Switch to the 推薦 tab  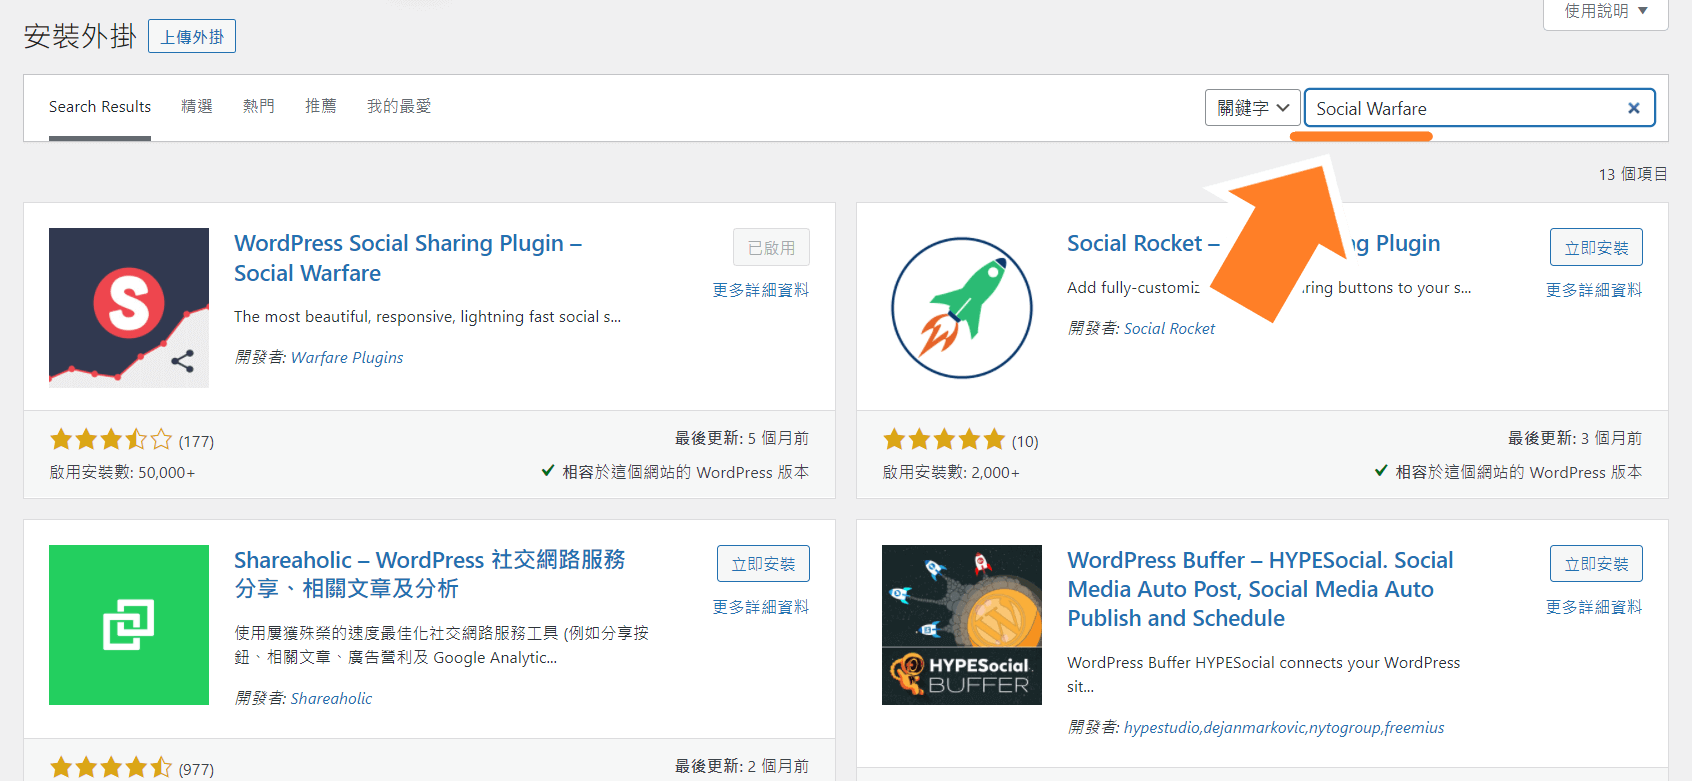(x=321, y=106)
